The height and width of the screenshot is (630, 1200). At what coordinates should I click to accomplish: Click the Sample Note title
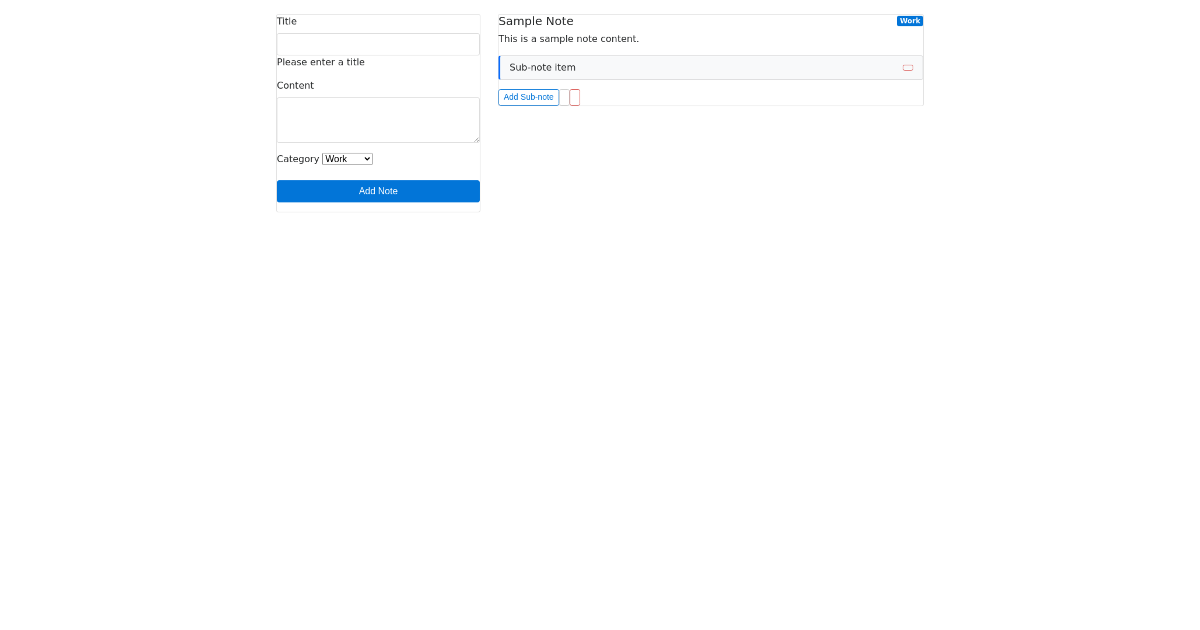tap(536, 20)
